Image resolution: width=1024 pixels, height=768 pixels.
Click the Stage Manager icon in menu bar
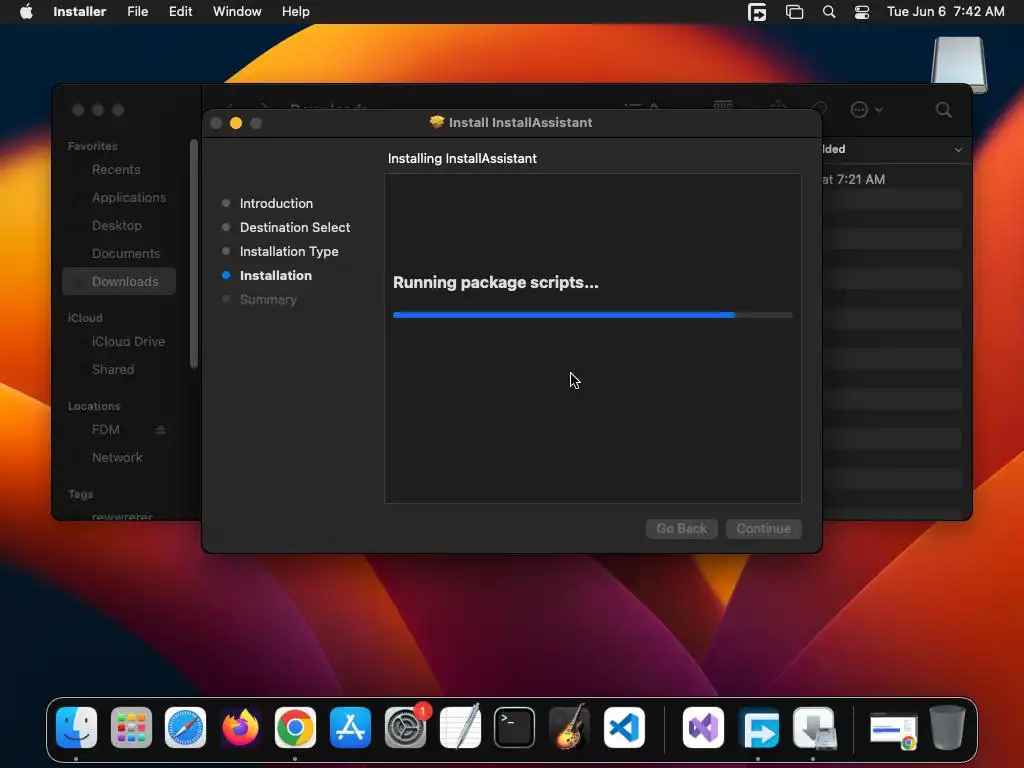pos(794,12)
